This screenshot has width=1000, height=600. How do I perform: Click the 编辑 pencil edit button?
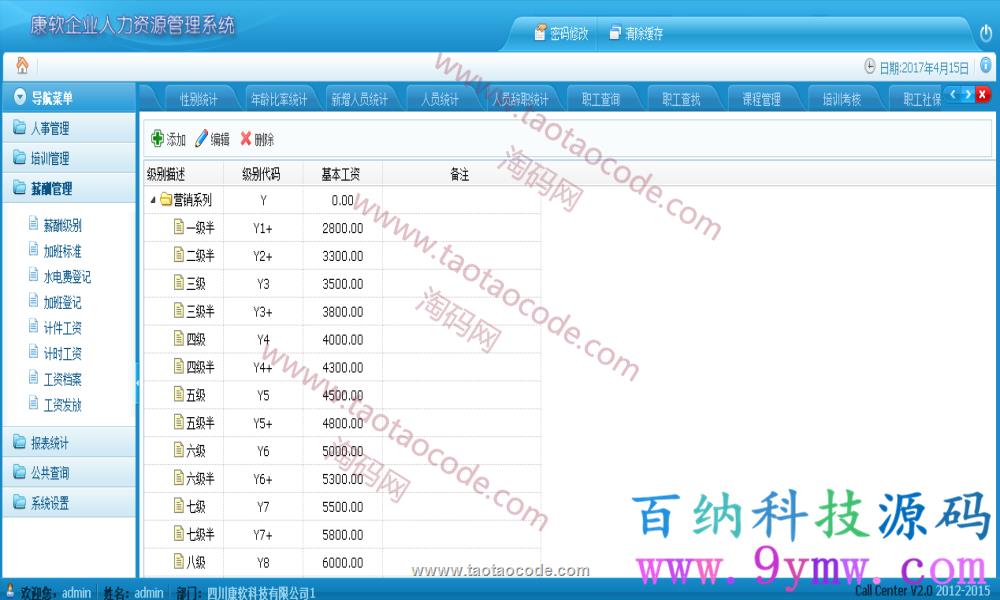pos(212,139)
